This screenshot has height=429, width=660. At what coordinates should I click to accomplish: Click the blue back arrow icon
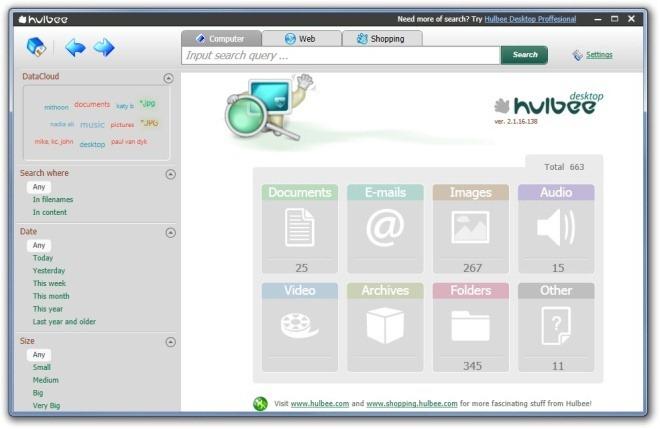(x=75, y=47)
